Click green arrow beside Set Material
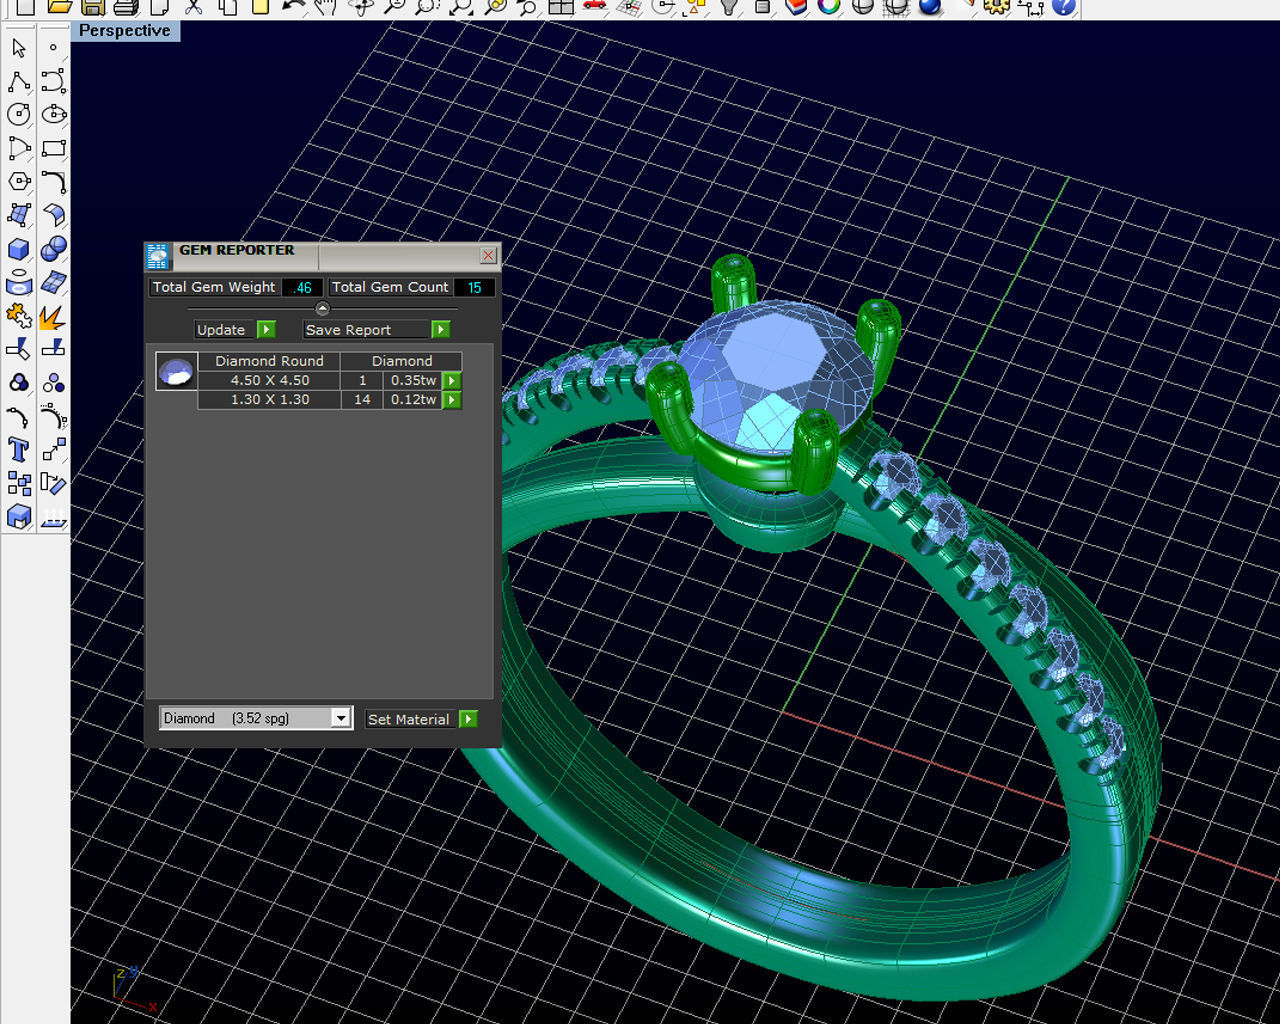 pyautogui.click(x=468, y=719)
